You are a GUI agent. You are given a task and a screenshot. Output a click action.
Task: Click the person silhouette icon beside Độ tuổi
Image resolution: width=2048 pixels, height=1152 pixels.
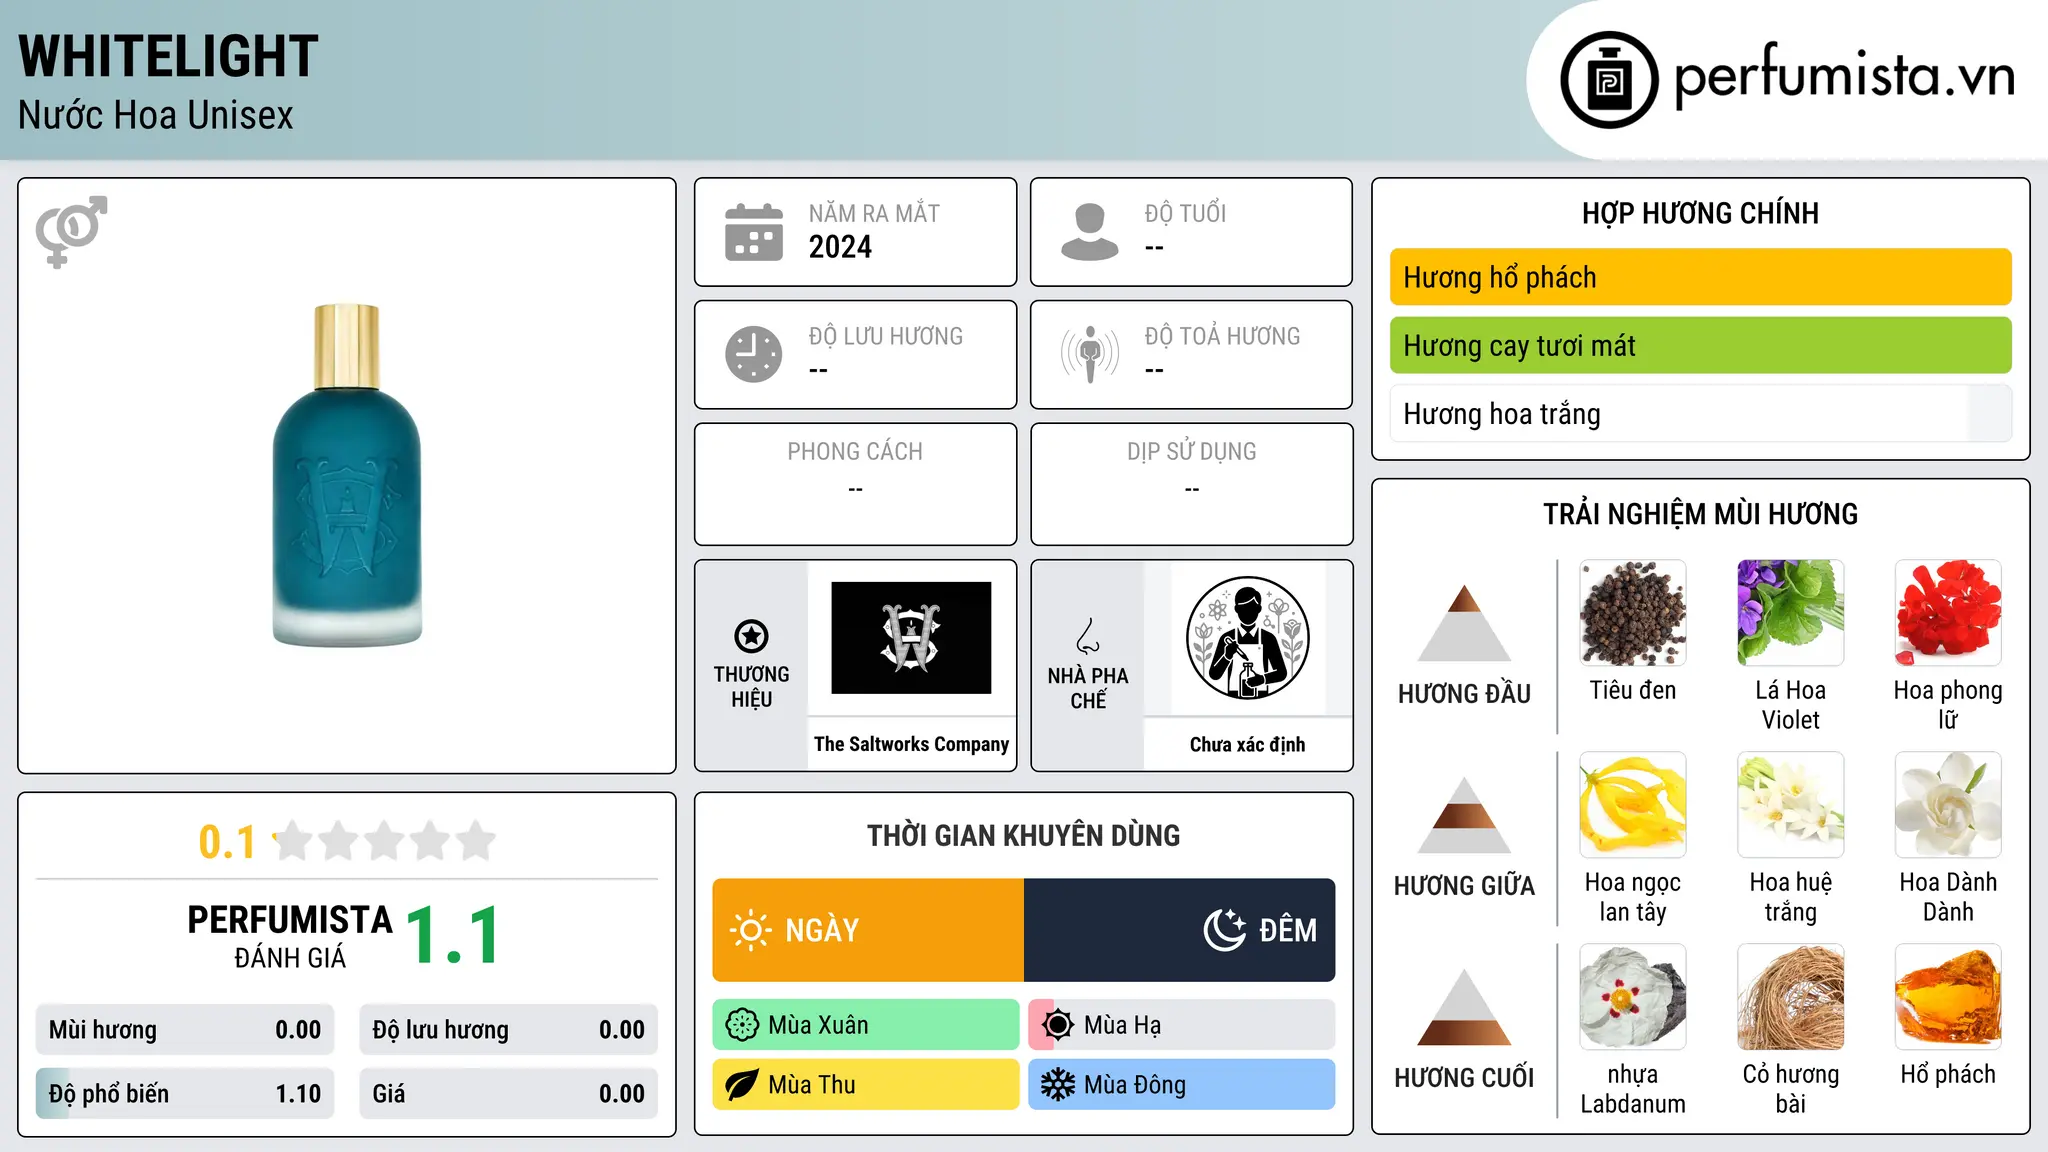pyautogui.click(x=1089, y=232)
